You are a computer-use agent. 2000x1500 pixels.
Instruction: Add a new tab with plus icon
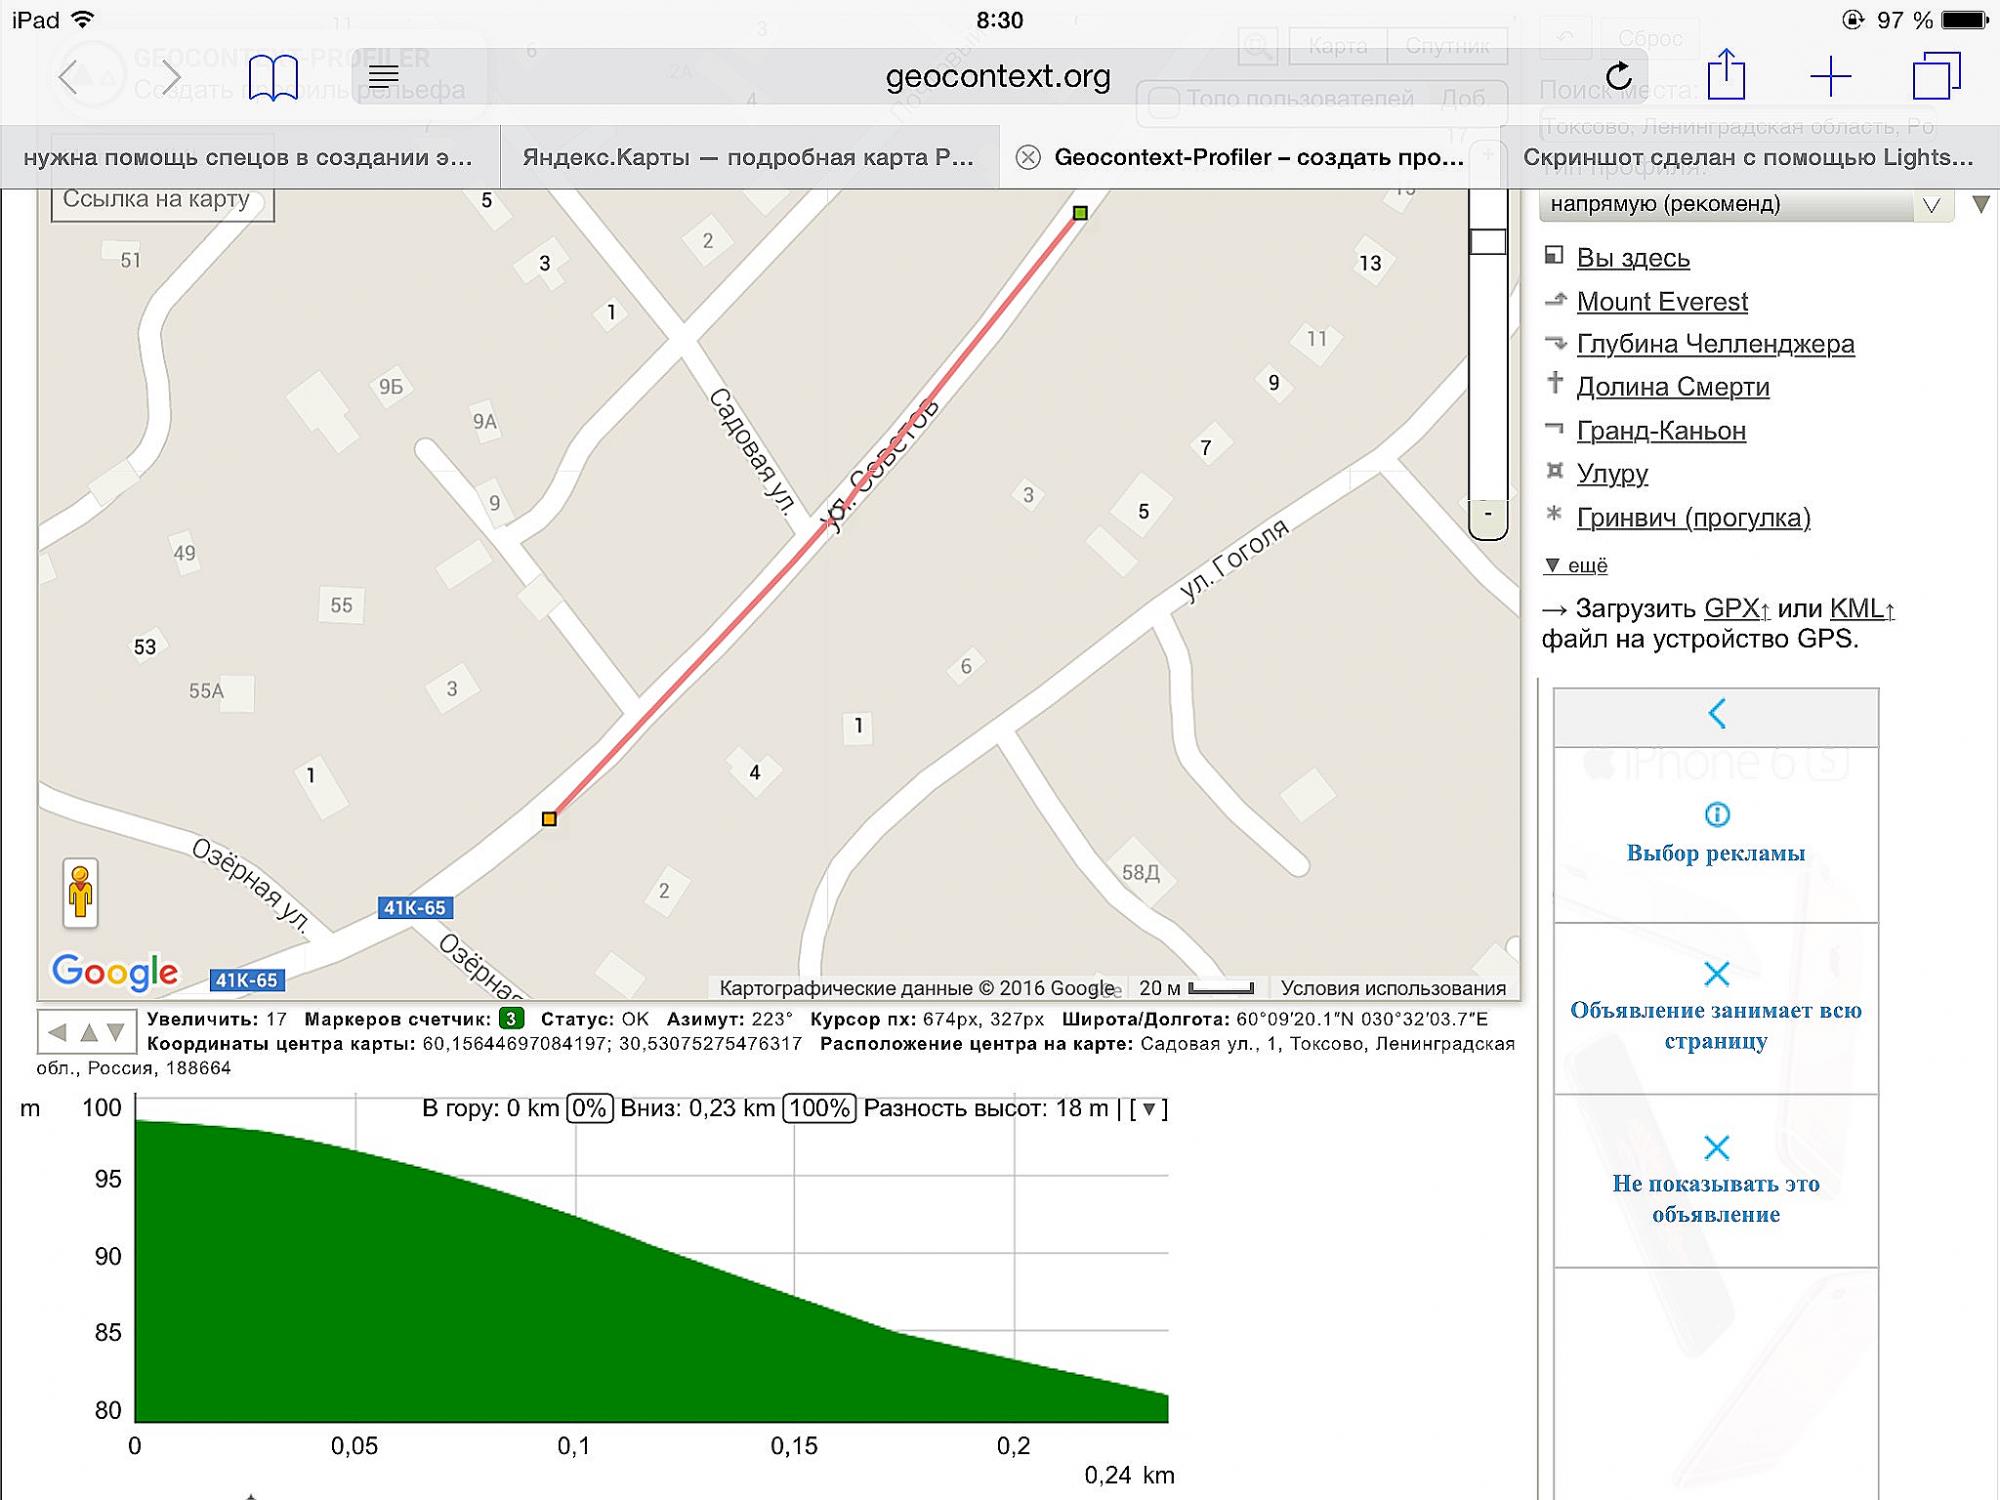point(1830,76)
